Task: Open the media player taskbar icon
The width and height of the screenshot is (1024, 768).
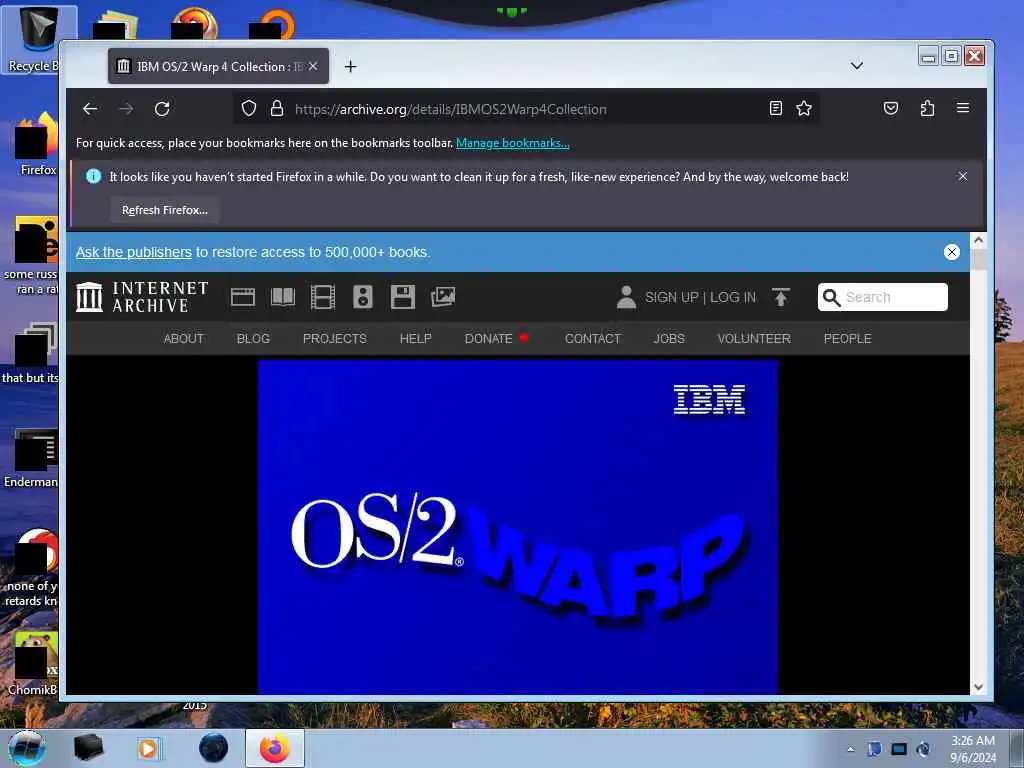Action: coord(148,748)
